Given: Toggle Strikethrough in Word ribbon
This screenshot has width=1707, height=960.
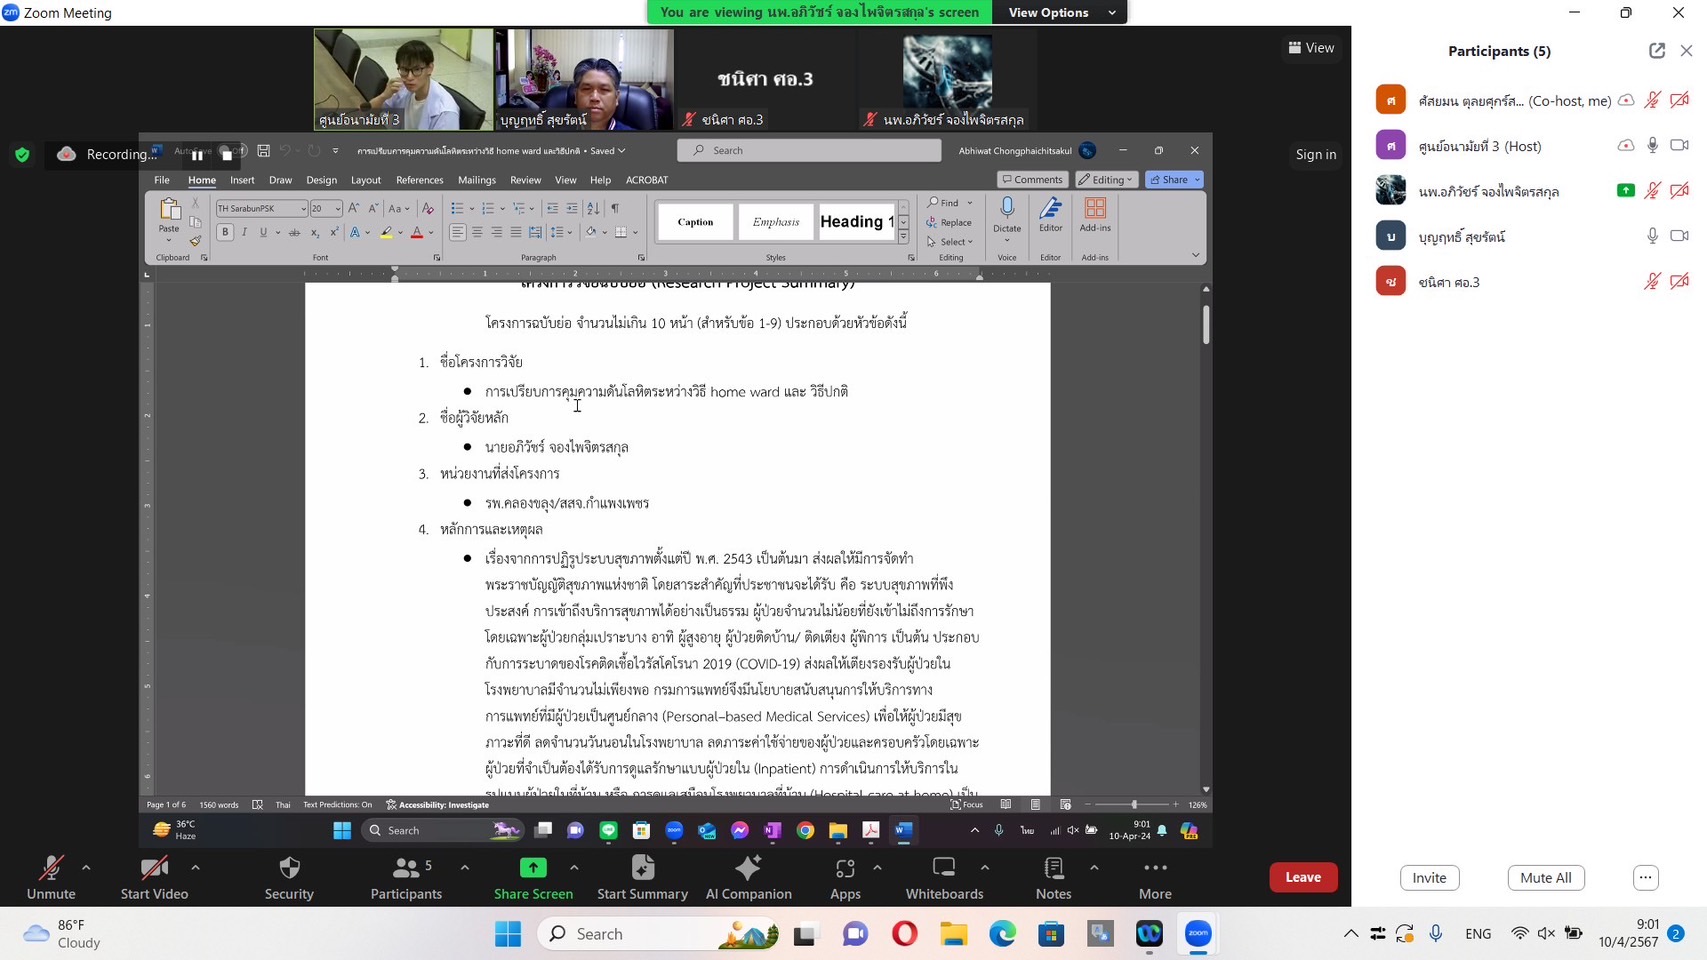Looking at the screenshot, I should click(294, 232).
